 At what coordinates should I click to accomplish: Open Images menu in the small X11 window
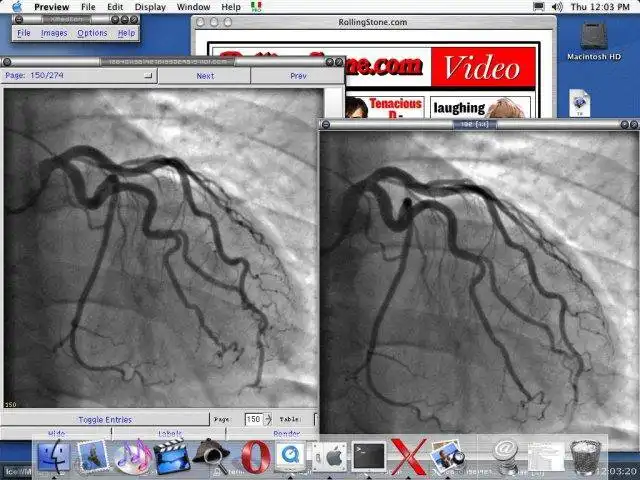(54, 33)
